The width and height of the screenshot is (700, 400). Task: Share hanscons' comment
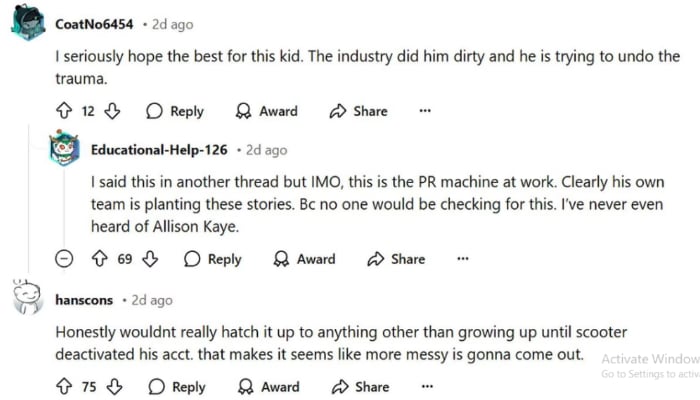(359, 387)
